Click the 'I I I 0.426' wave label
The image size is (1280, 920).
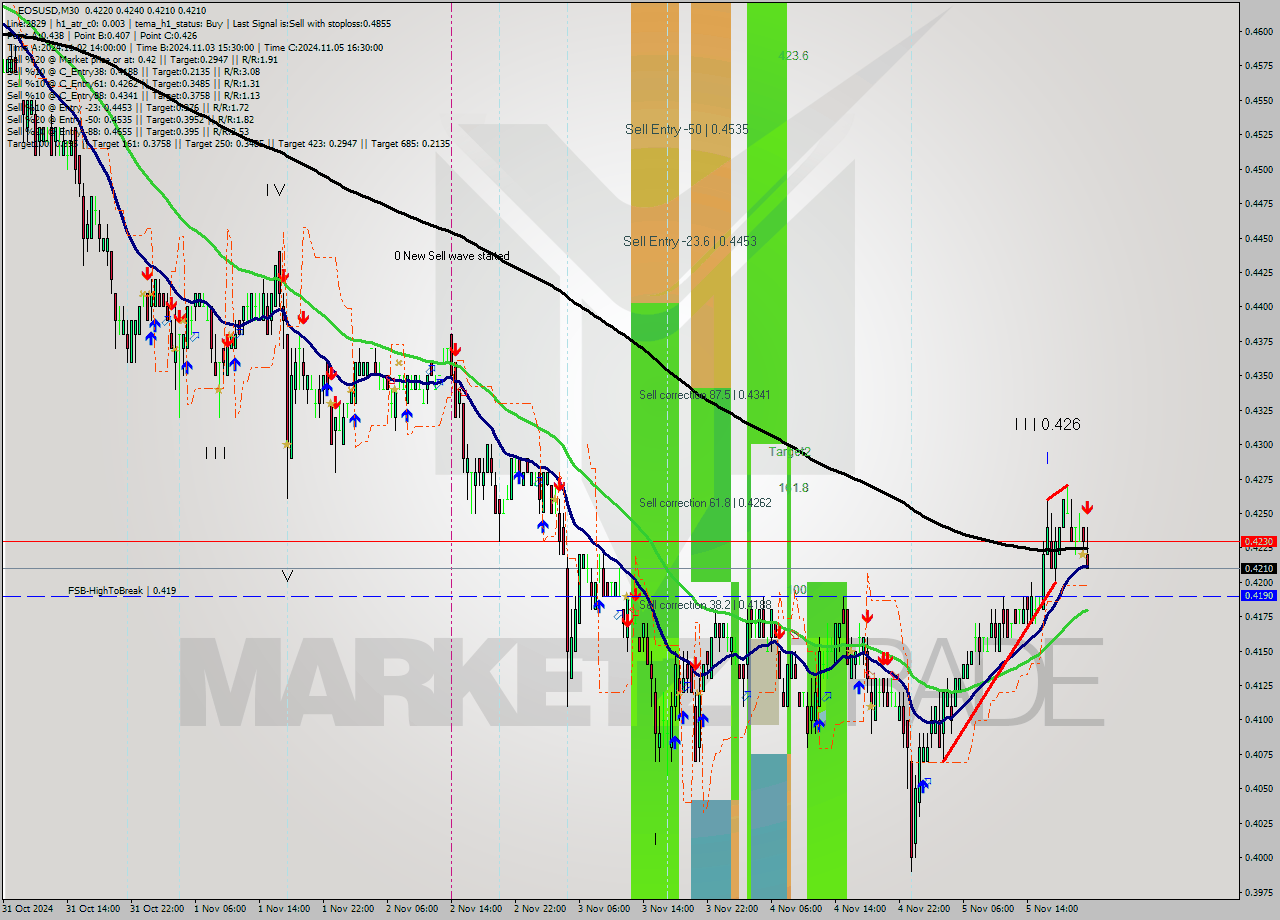pyautogui.click(x=1047, y=424)
